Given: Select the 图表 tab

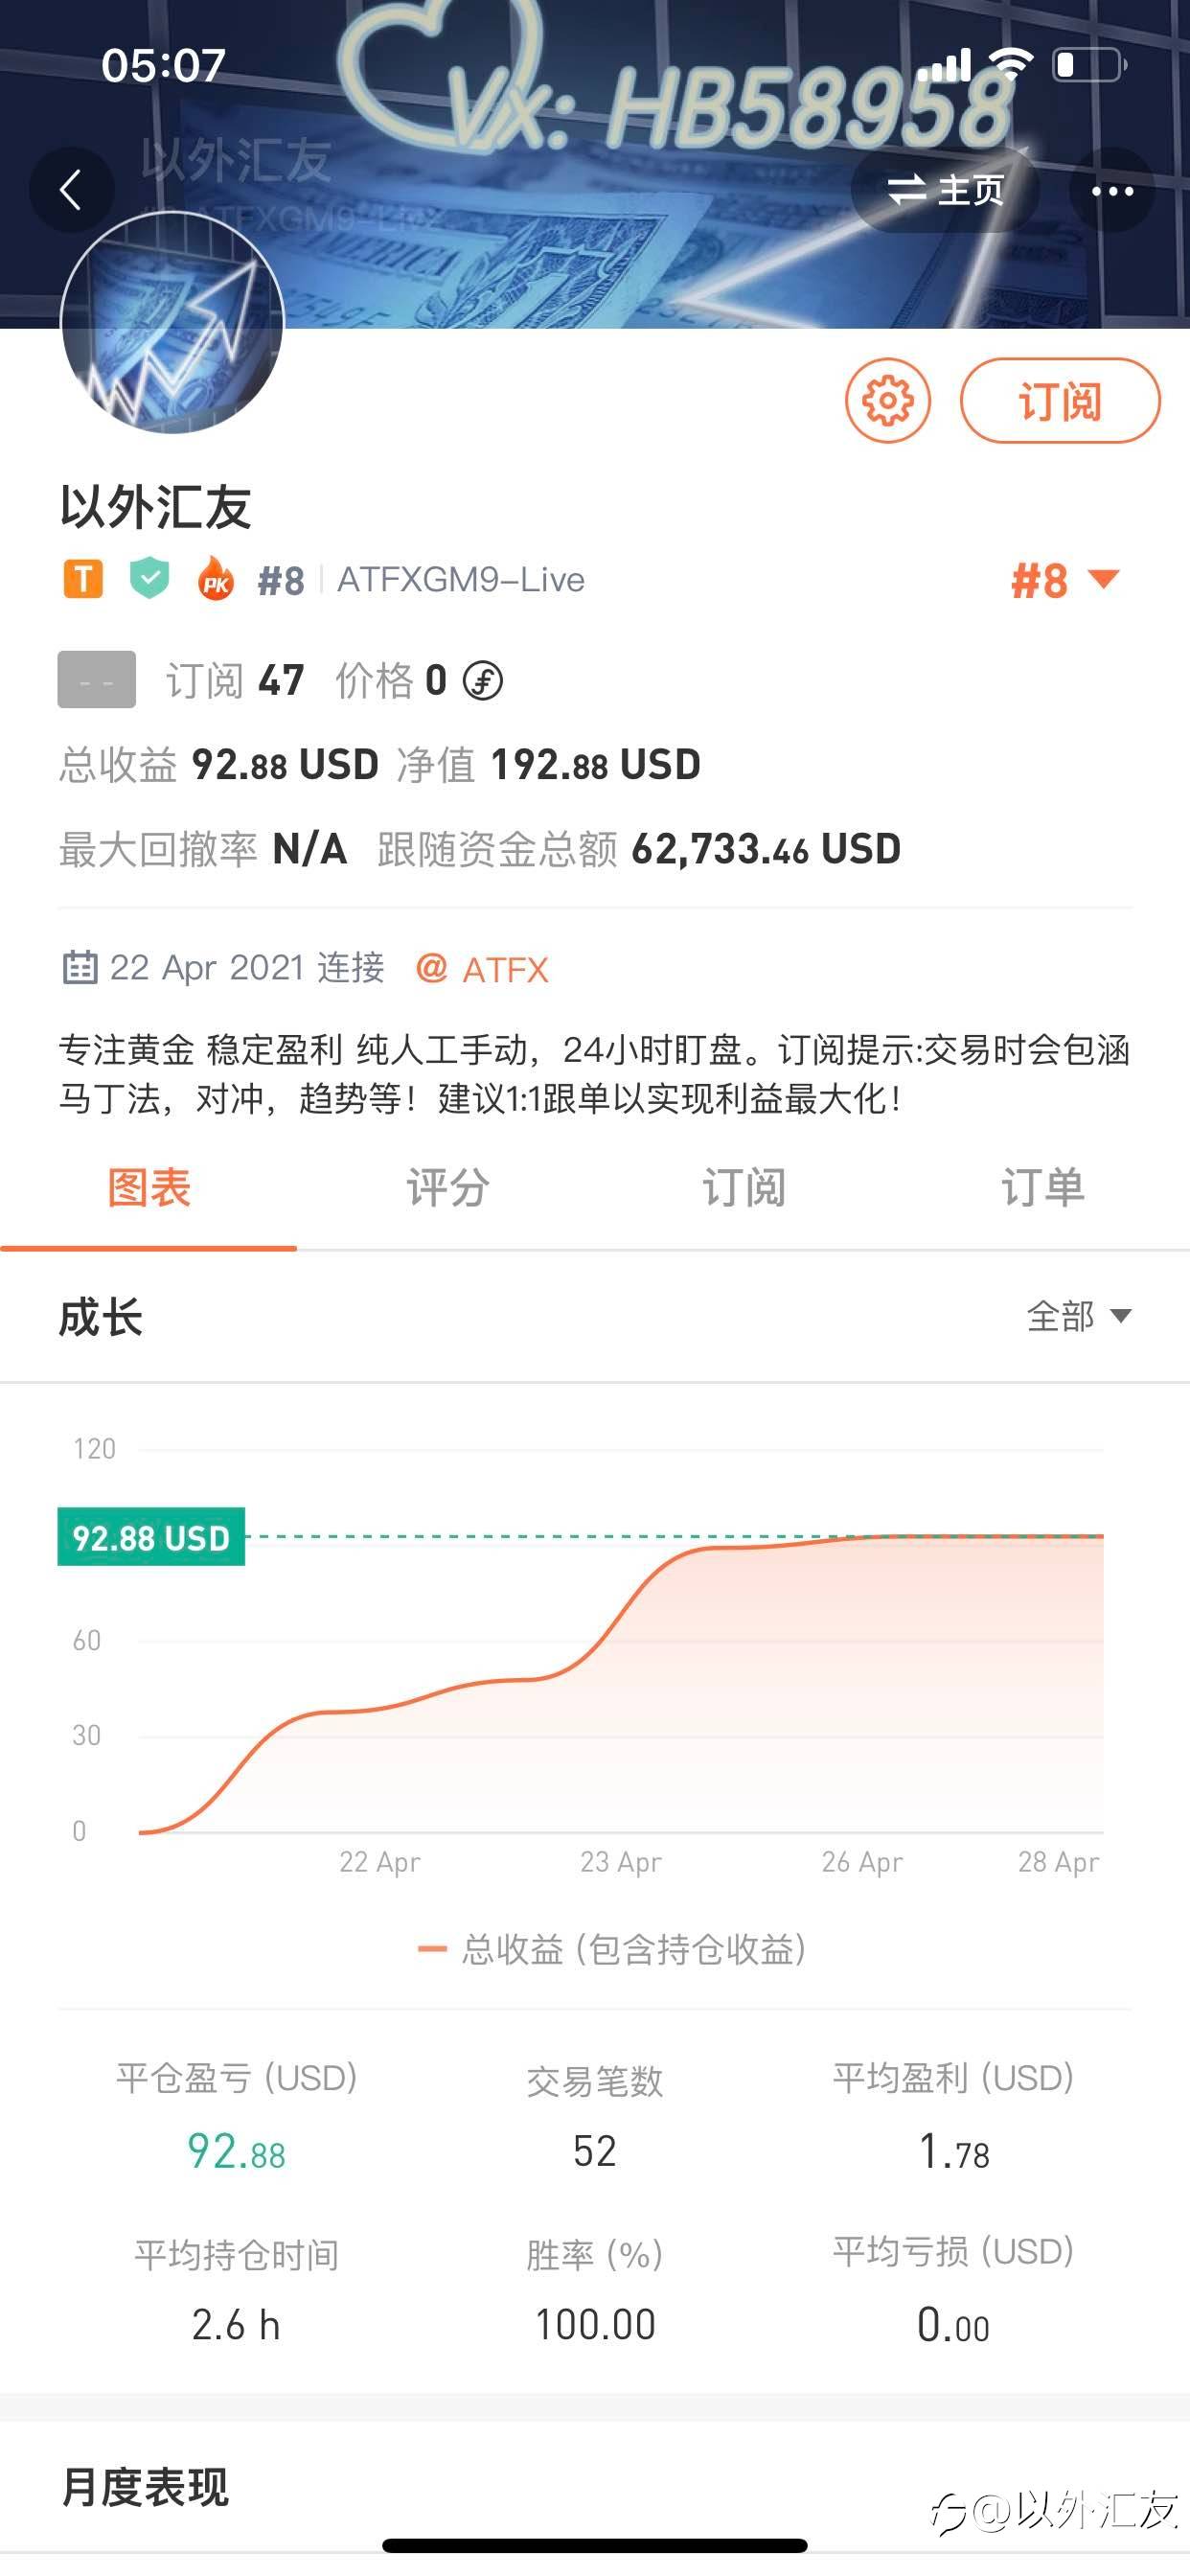Looking at the screenshot, I should (x=149, y=1188).
